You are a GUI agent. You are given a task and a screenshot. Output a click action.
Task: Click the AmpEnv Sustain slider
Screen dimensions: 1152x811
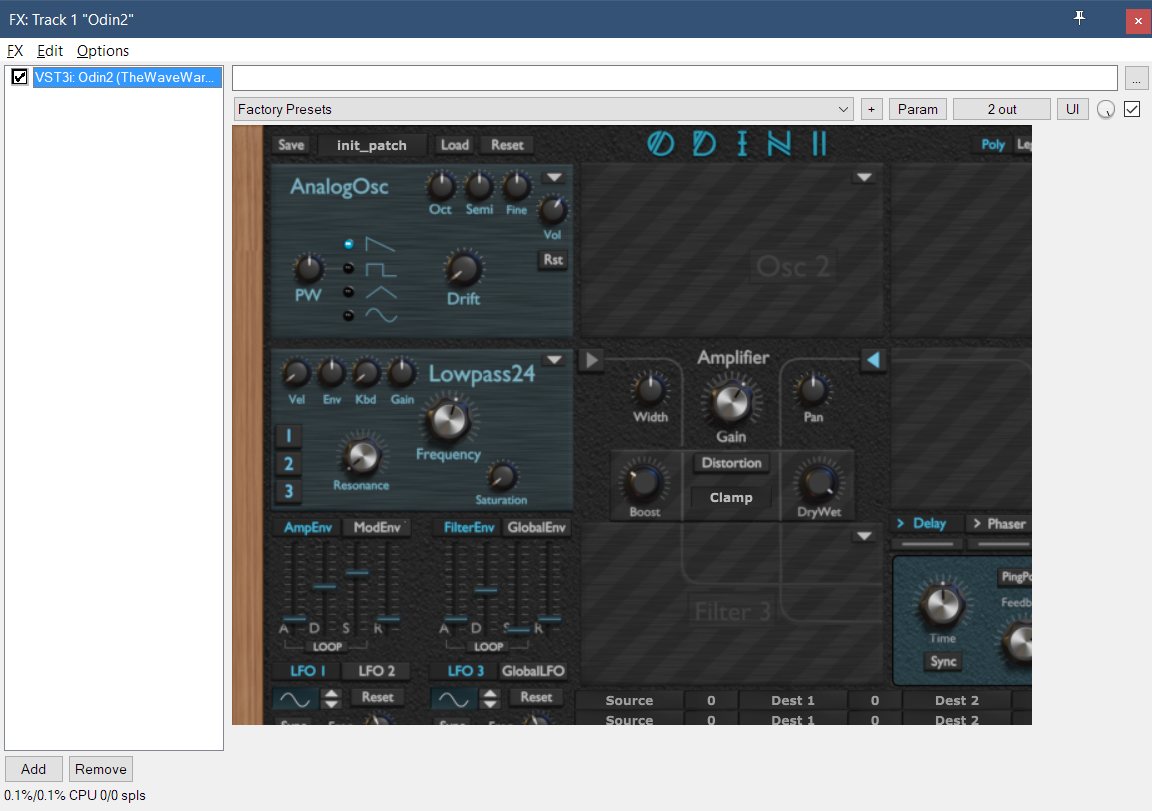357,572
